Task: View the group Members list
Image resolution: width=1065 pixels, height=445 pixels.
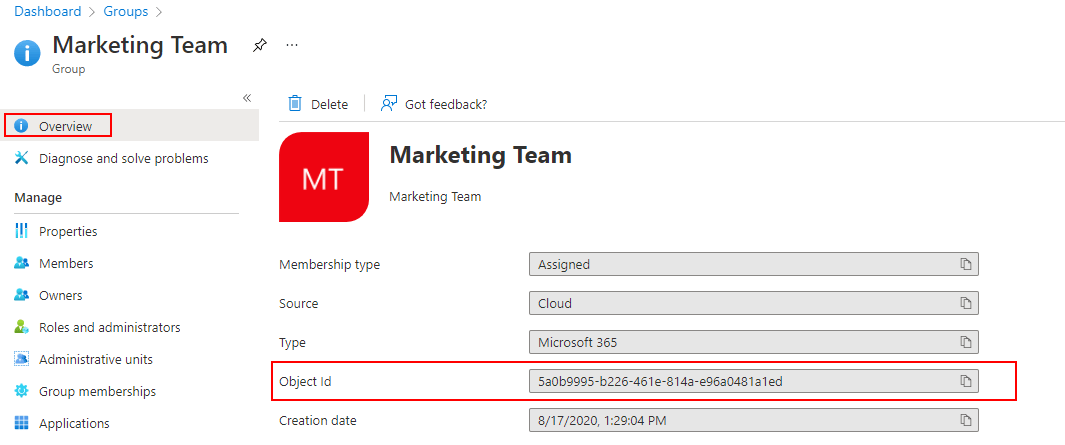Action: (x=66, y=263)
